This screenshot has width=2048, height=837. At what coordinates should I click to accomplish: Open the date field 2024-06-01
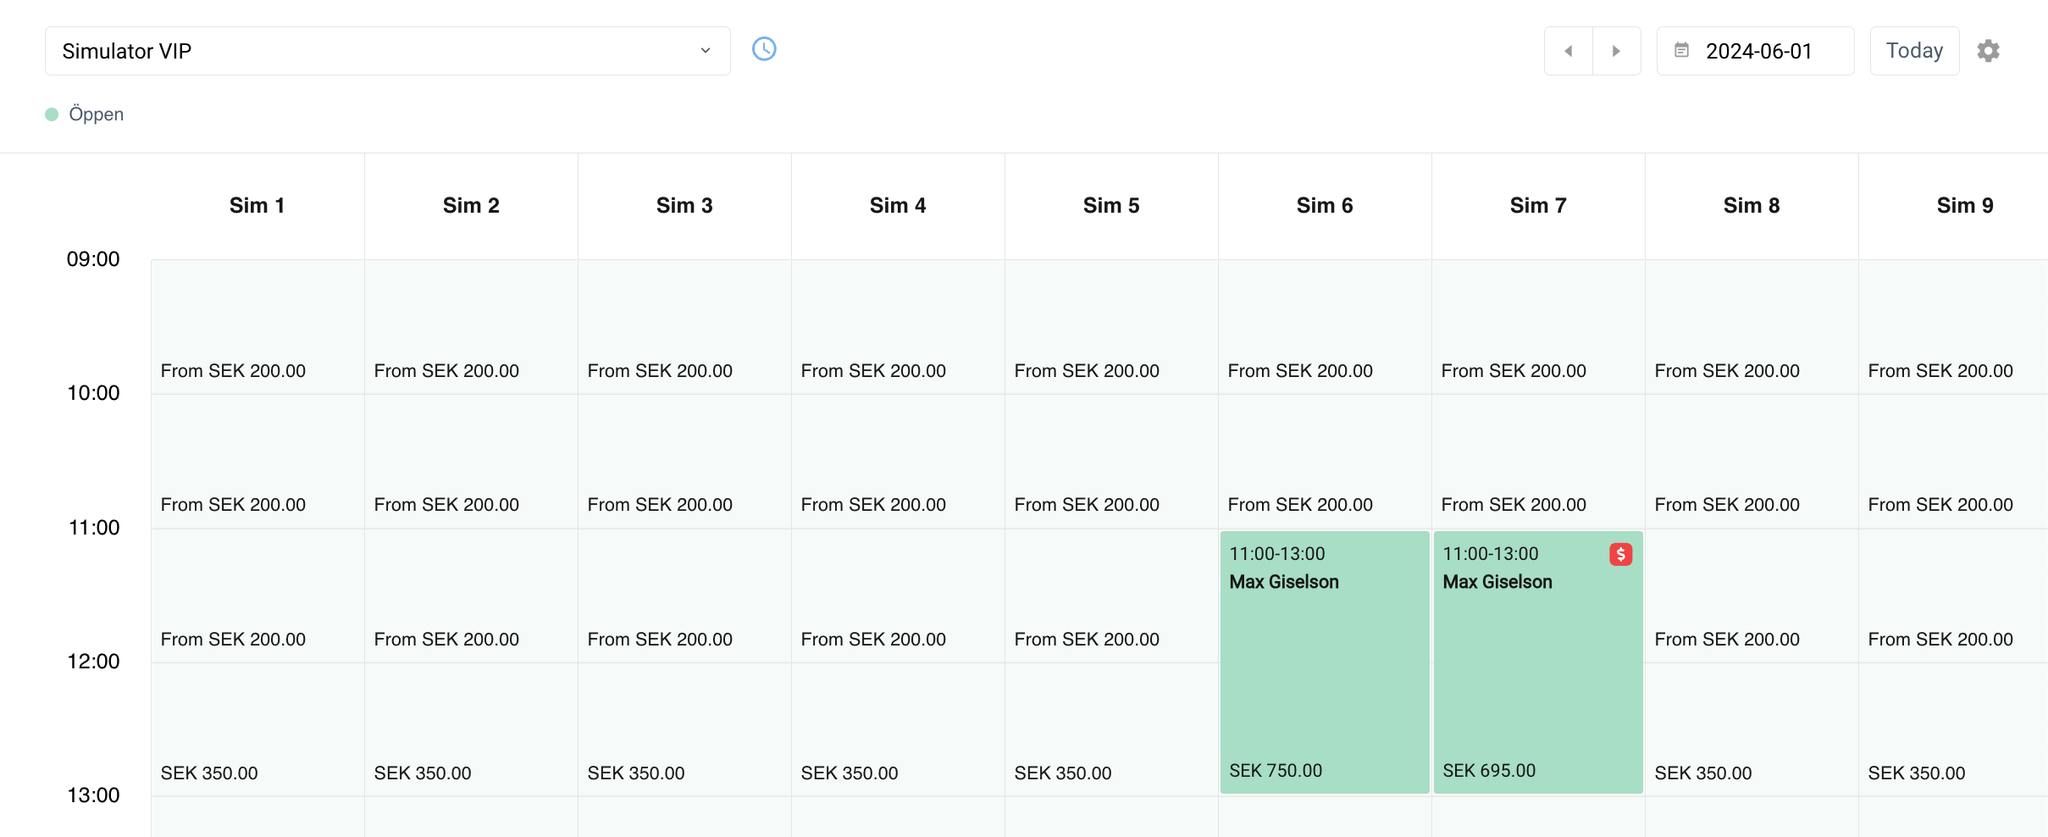pos(1755,51)
